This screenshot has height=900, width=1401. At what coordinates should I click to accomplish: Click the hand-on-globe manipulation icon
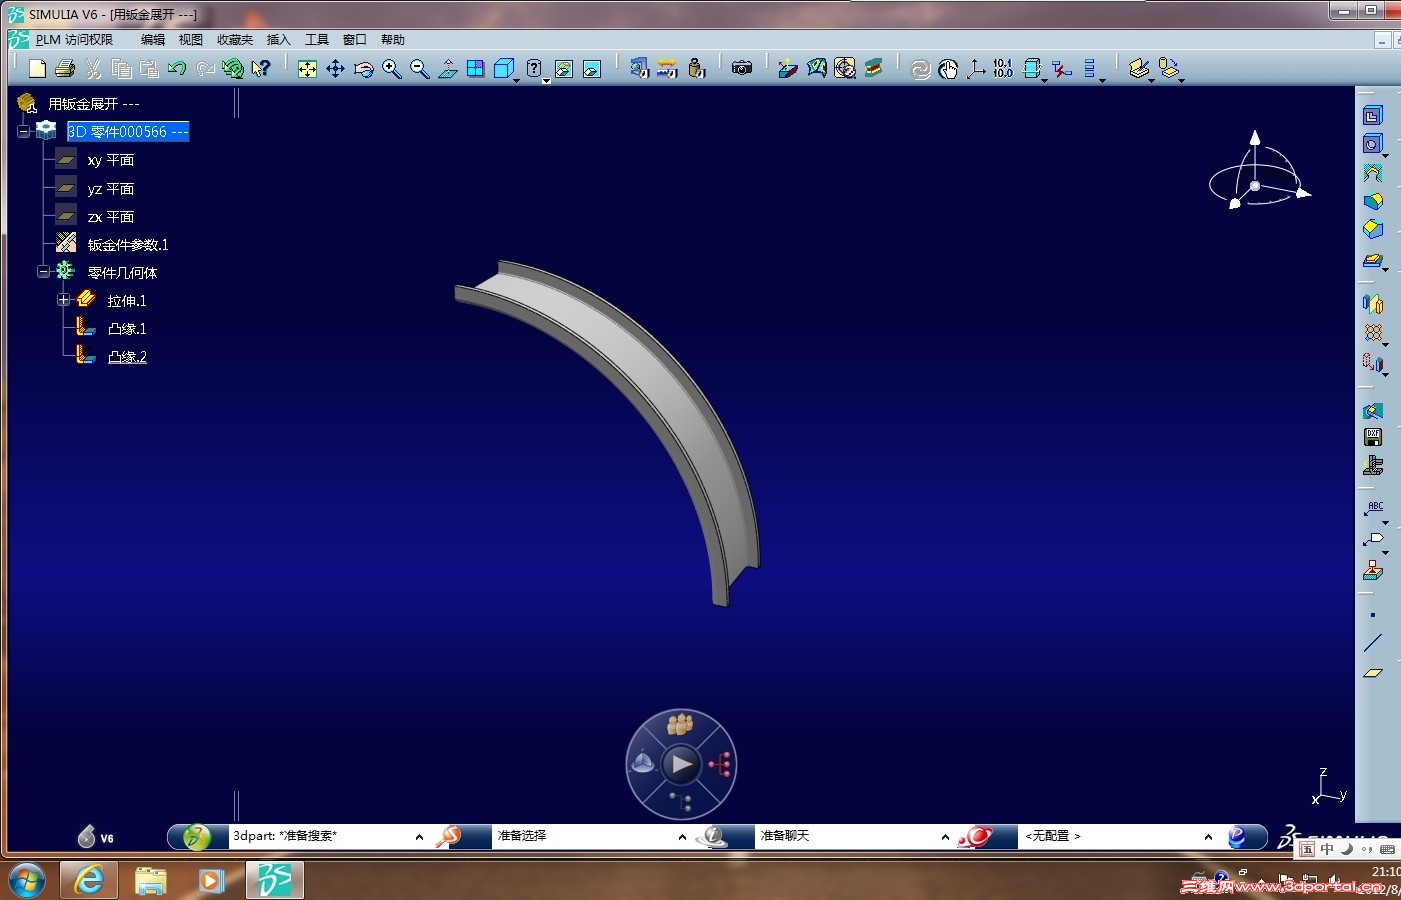948,68
